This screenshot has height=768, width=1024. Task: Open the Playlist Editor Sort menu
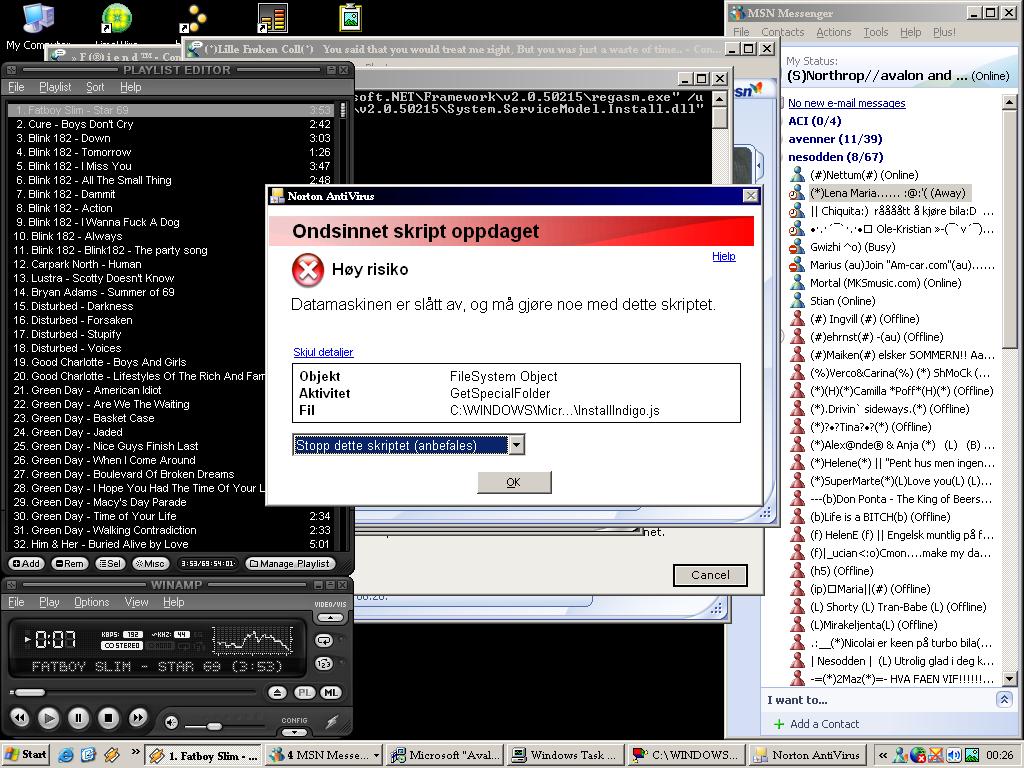[x=95, y=87]
